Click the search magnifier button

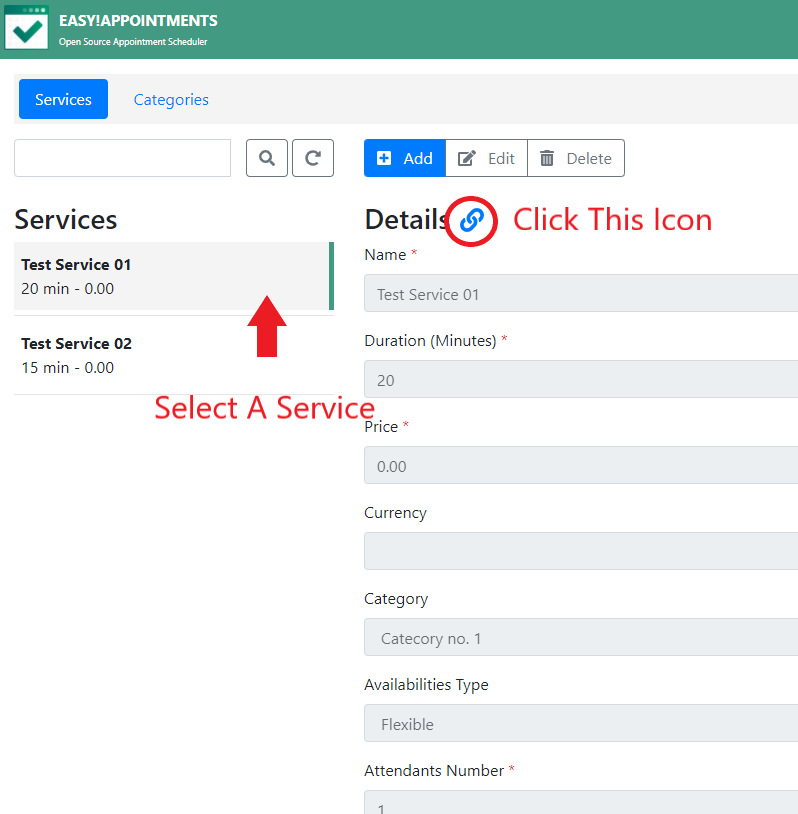[267, 158]
